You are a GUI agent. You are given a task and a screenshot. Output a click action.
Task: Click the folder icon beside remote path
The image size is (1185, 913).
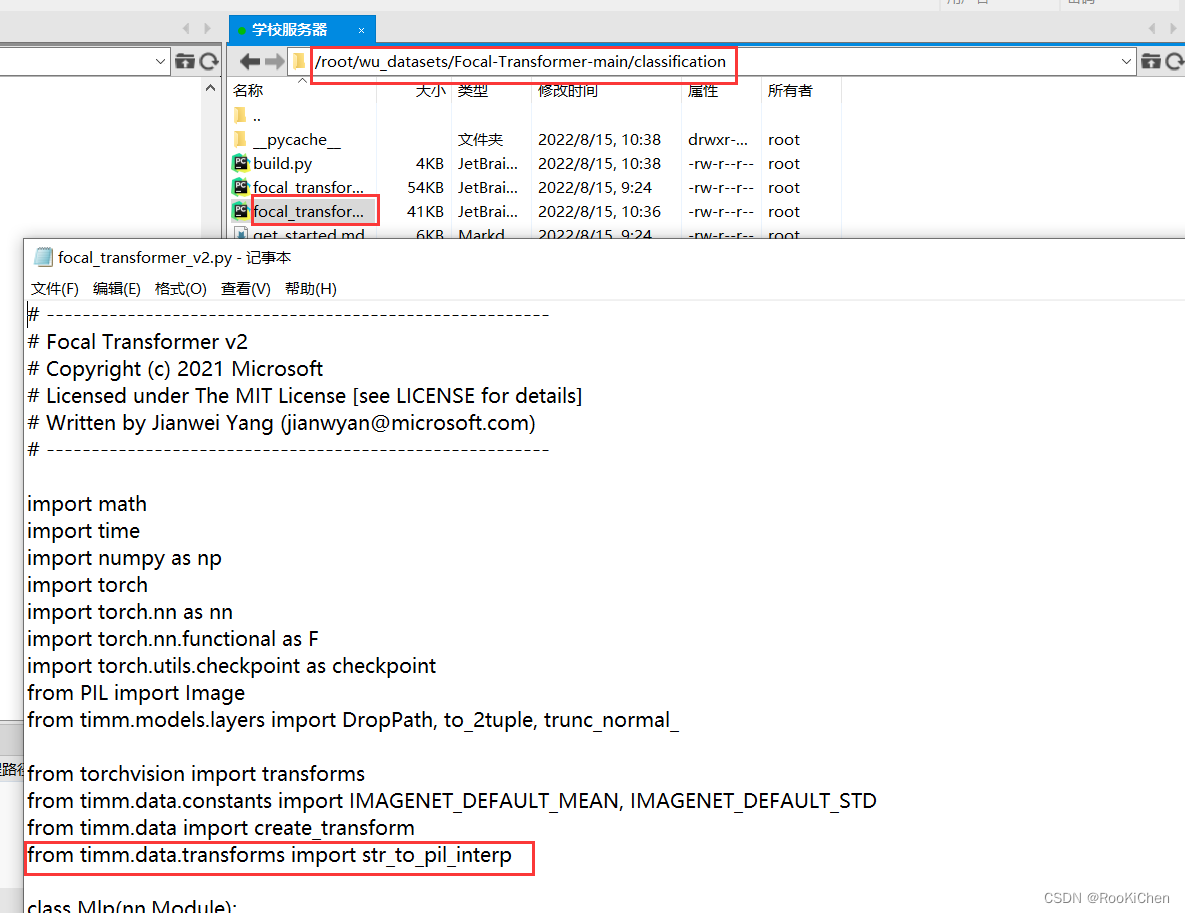(300, 61)
